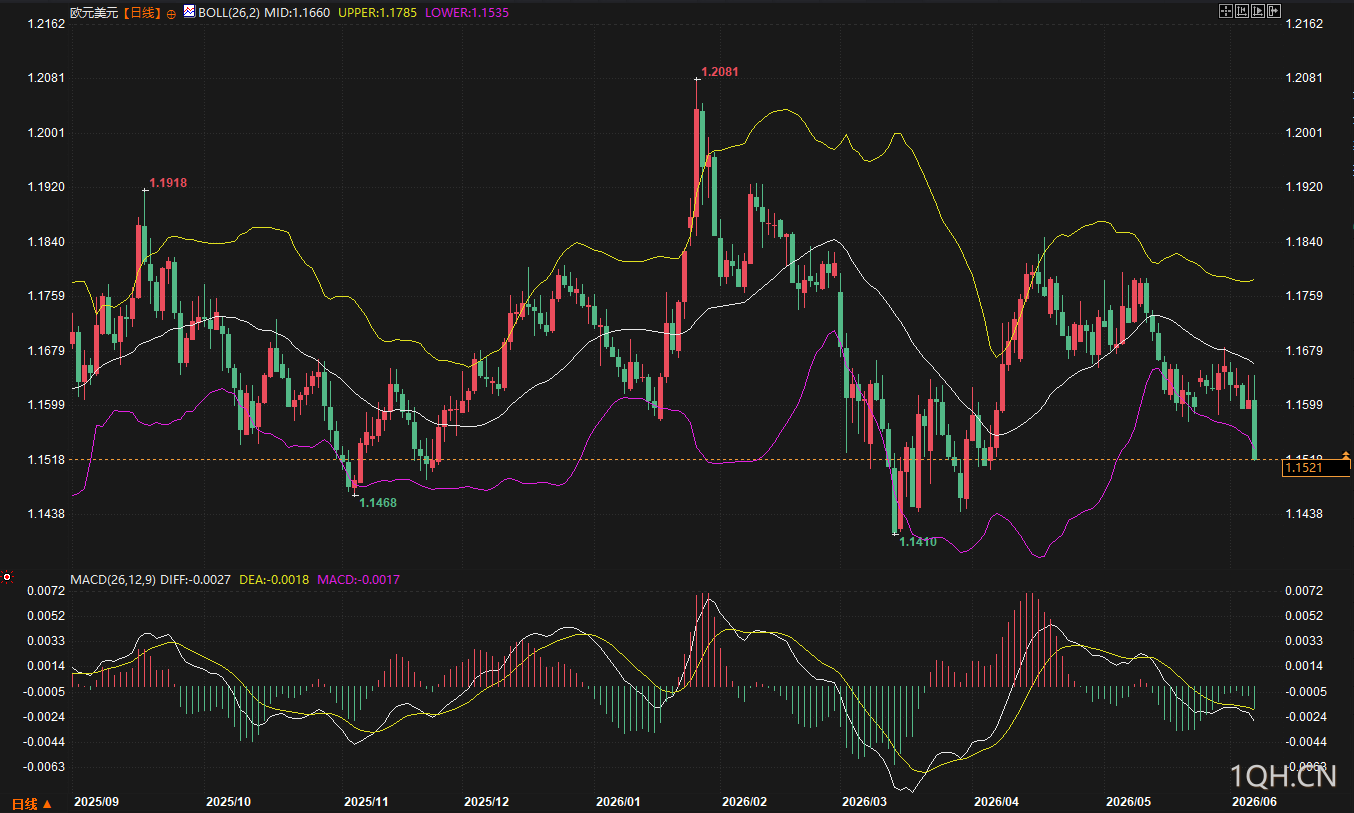1354x813 pixels.
Task: Click the 1.1410 low price label
Action: point(918,541)
